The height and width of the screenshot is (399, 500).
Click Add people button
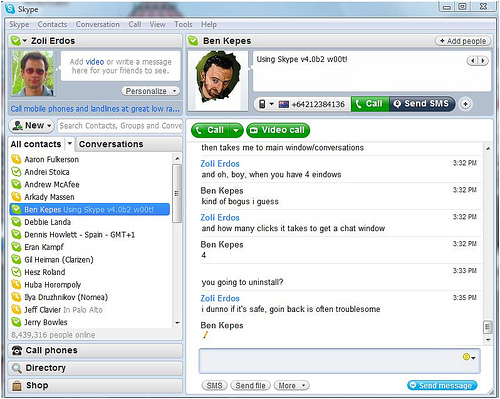tap(463, 41)
